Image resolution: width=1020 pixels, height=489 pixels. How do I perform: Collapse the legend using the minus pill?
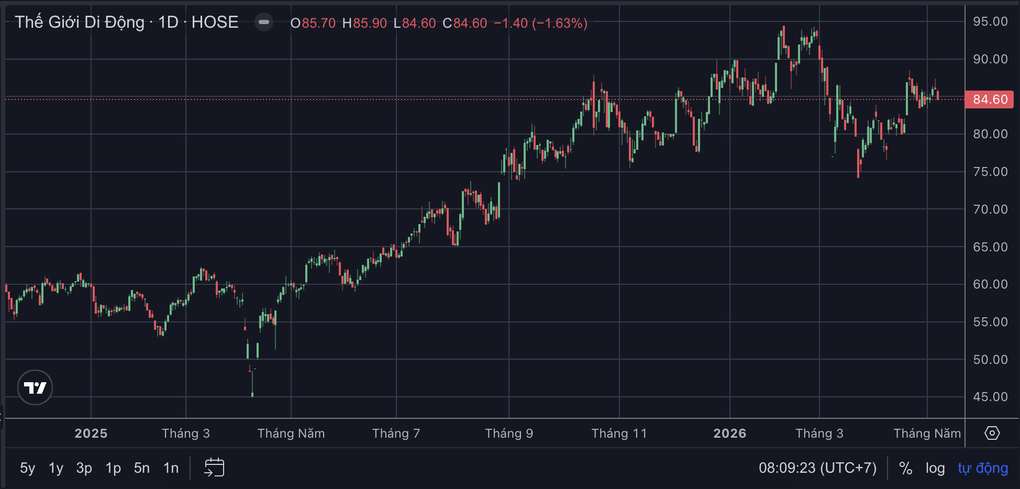click(263, 23)
